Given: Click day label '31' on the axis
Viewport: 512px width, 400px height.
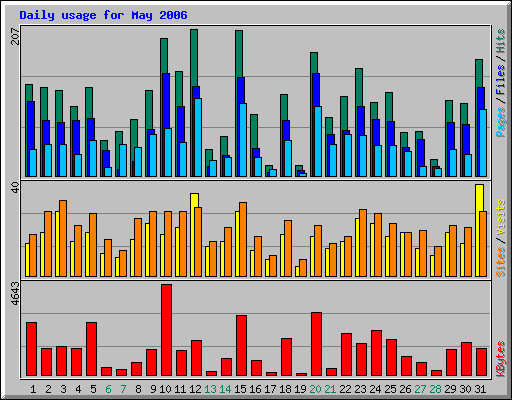Looking at the screenshot, I should point(480,389).
